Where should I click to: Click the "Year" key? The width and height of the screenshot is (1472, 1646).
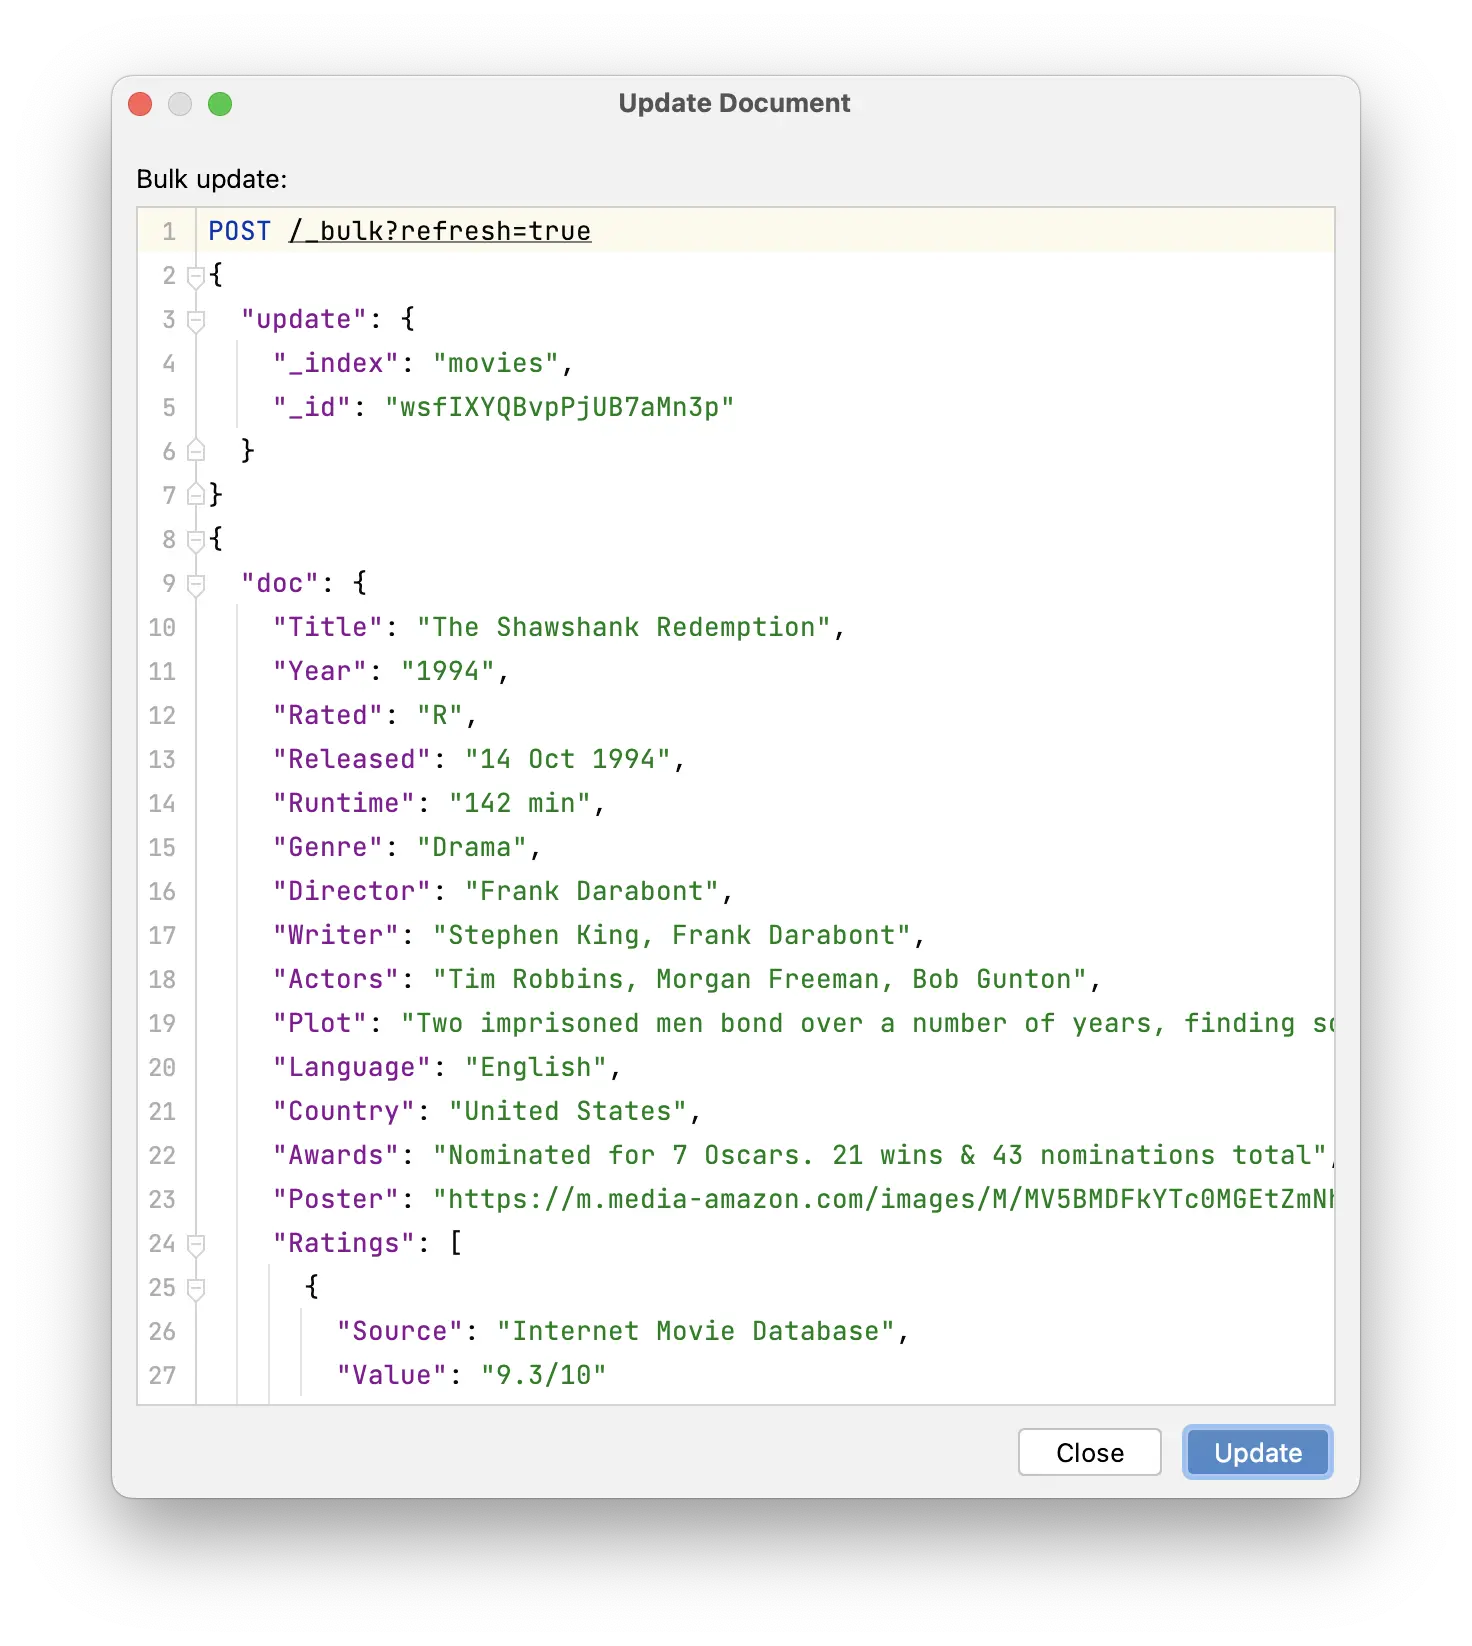320,671
